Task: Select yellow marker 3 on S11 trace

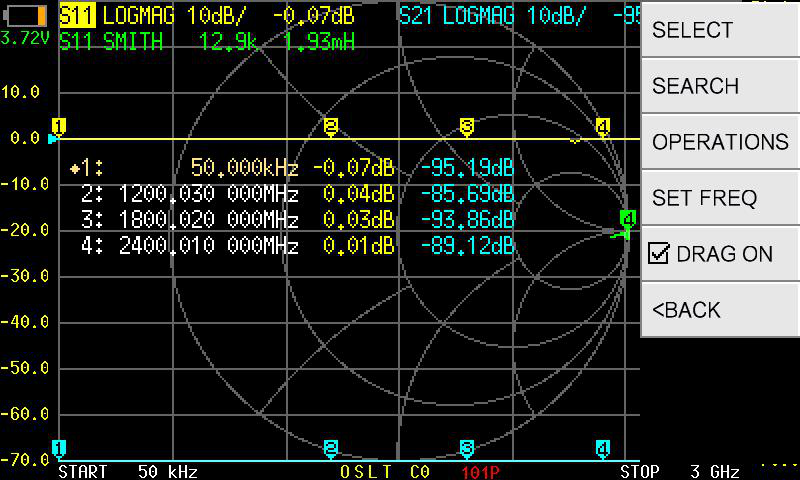Action: pyautogui.click(x=467, y=127)
